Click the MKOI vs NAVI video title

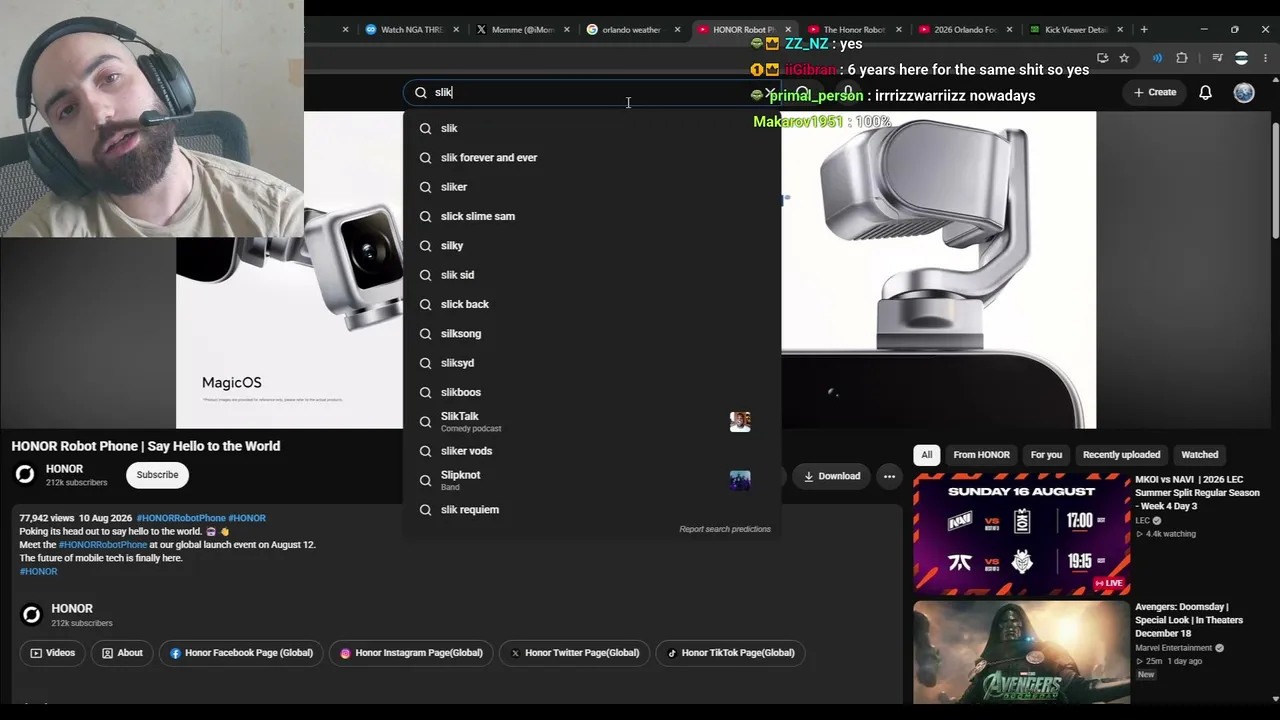(1197, 493)
